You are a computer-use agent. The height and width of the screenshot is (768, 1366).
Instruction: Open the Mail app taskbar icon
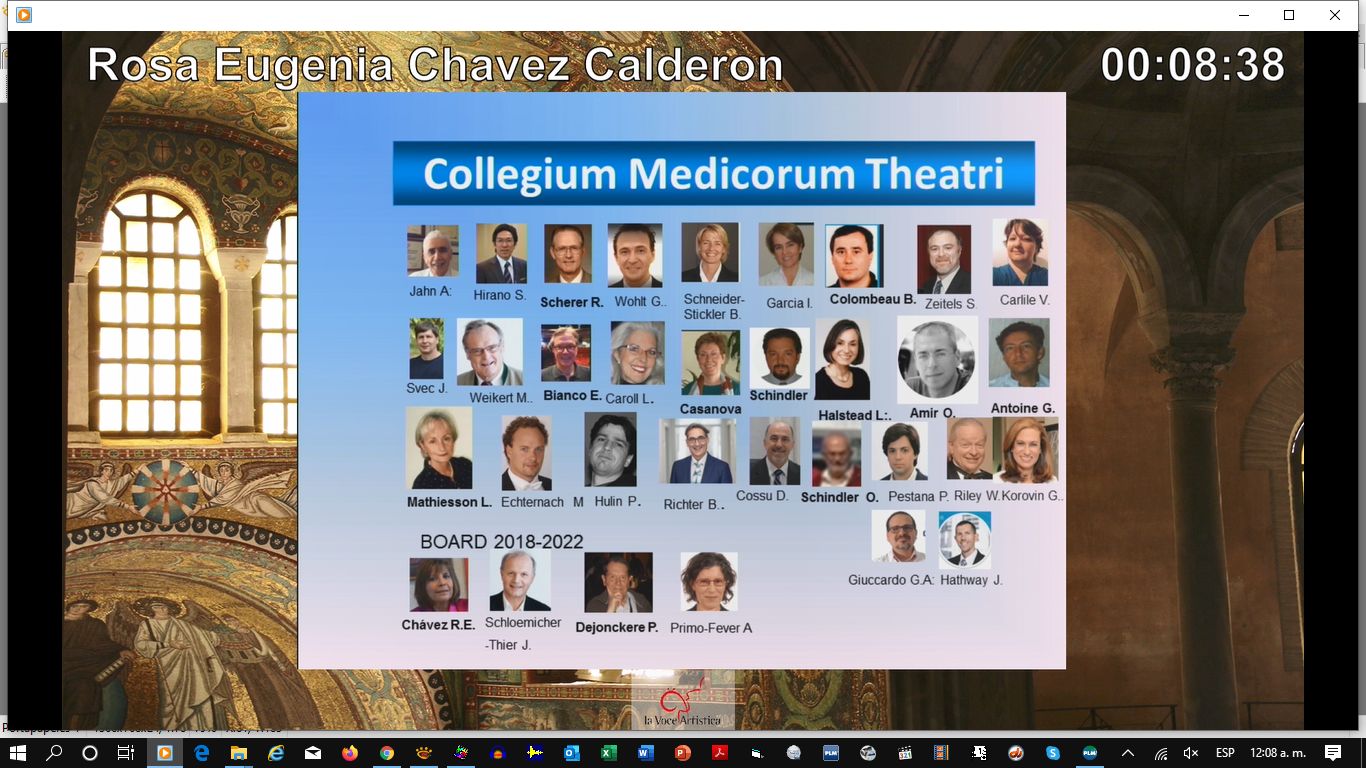(x=312, y=753)
